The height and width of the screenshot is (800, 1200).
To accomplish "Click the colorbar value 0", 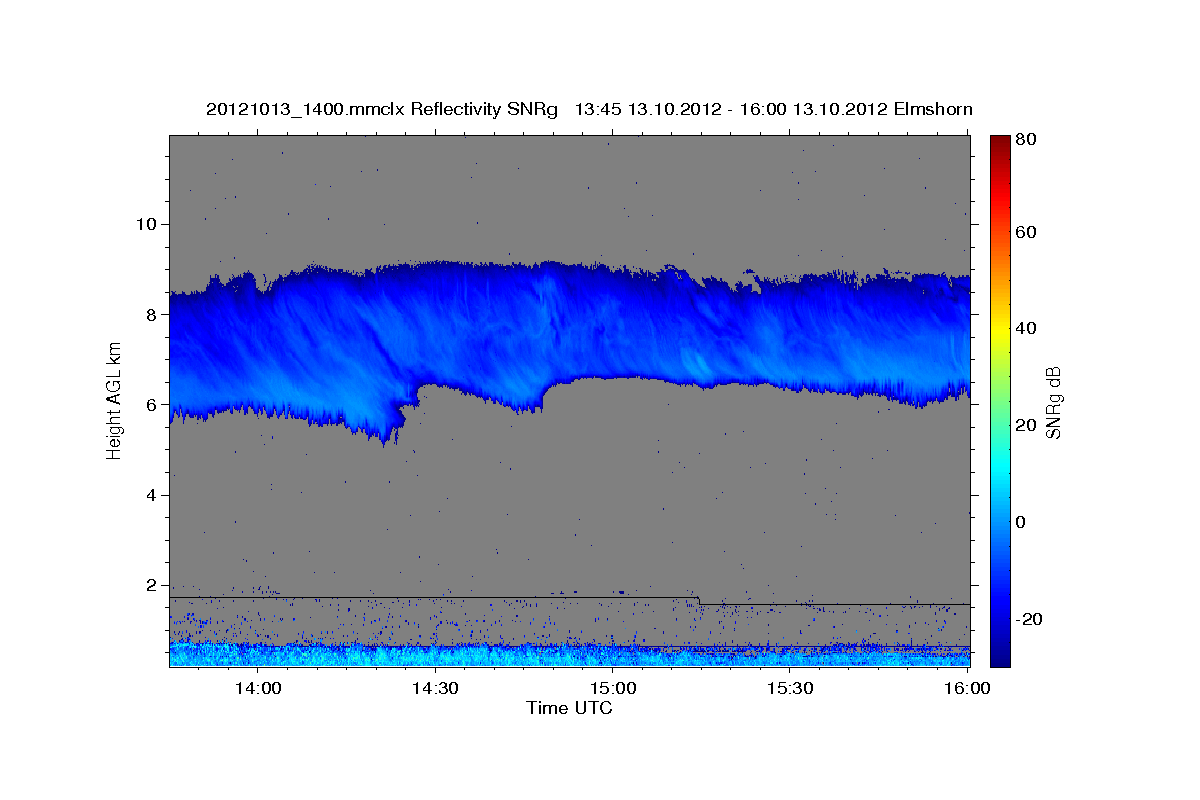I will pos(1020,522).
